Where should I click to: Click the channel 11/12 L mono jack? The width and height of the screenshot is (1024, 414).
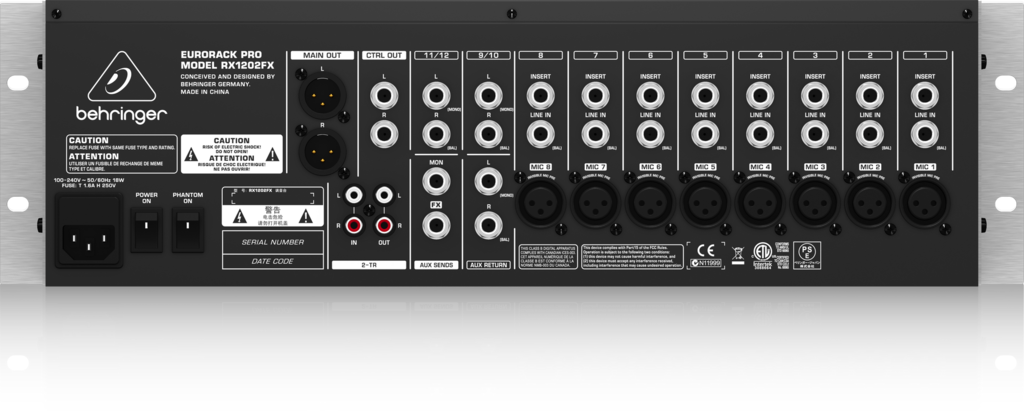(x=436, y=96)
